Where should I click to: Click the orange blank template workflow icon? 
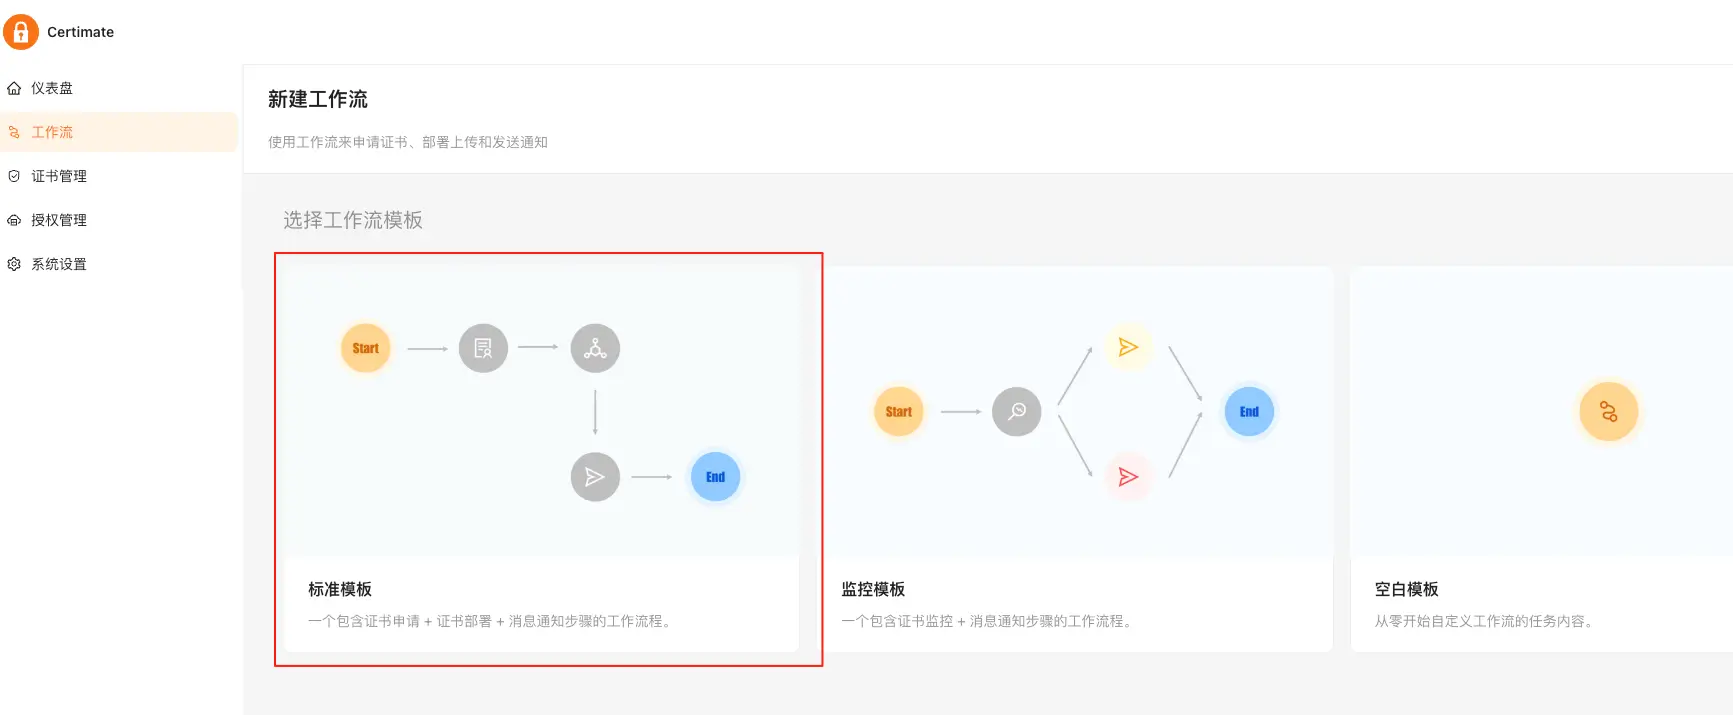click(1608, 411)
